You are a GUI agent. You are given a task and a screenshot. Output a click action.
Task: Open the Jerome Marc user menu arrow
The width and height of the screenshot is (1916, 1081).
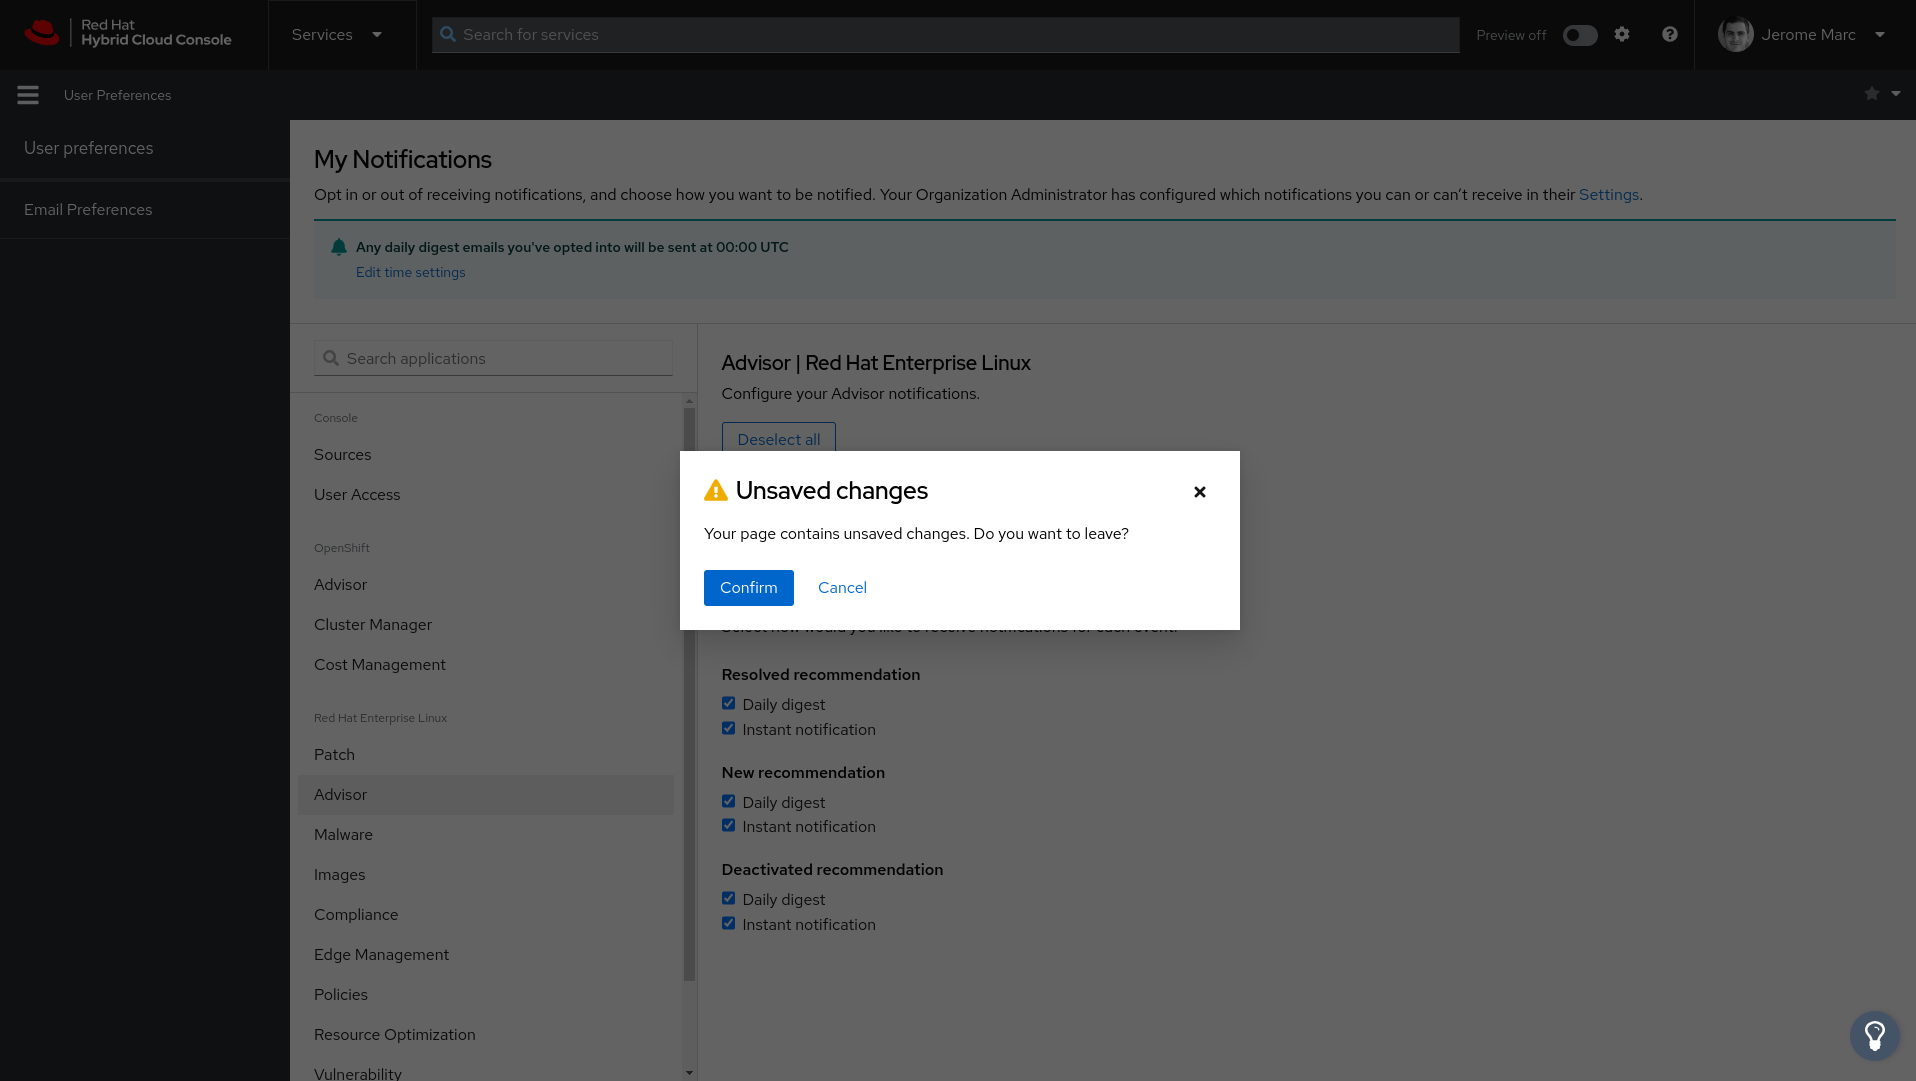[x=1880, y=34]
